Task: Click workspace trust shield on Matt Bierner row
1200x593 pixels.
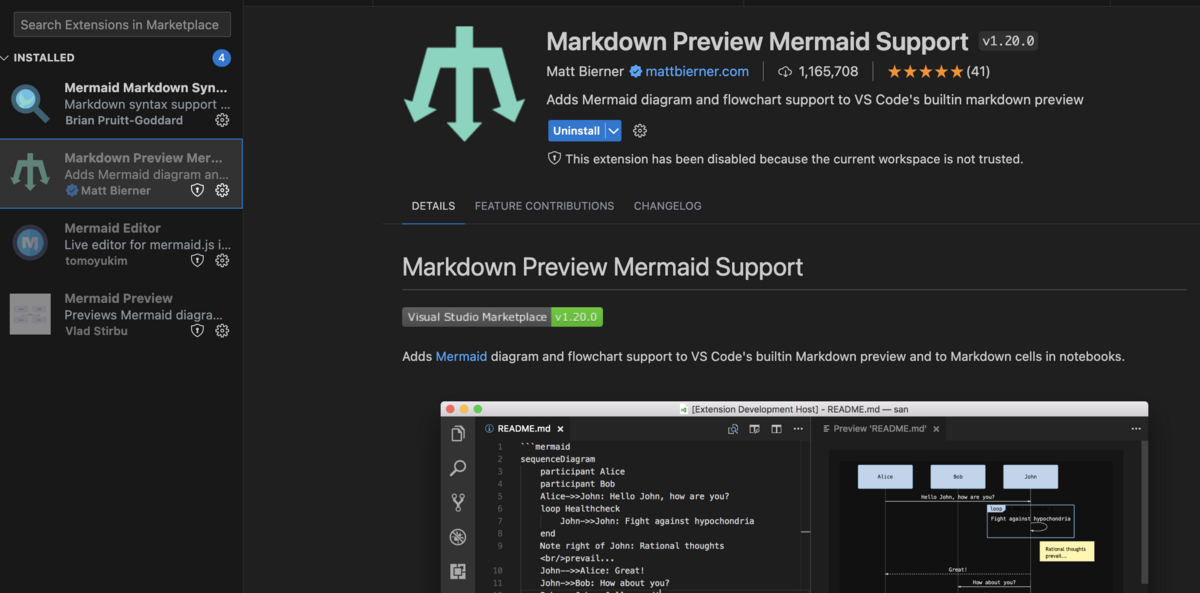Action: click(x=198, y=190)
